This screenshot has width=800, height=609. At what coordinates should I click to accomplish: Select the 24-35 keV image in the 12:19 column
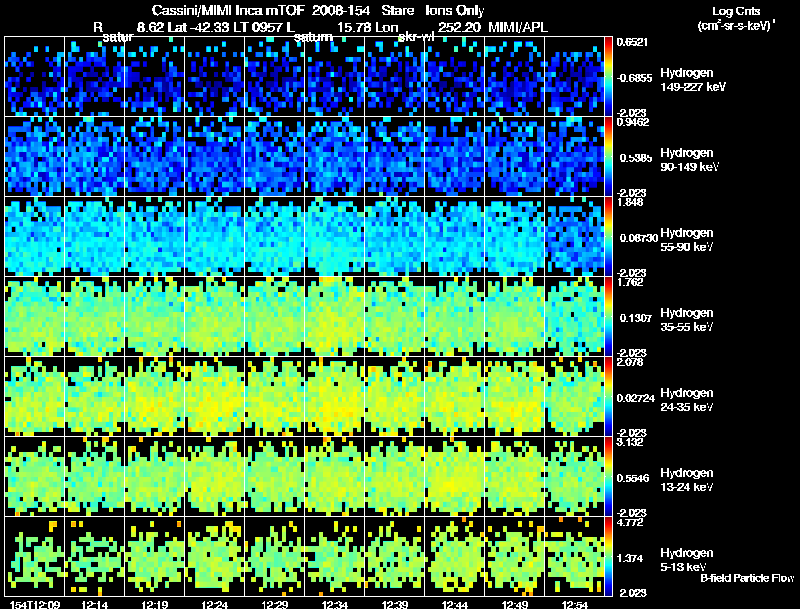pyautogui.click(x=155, y=396)
